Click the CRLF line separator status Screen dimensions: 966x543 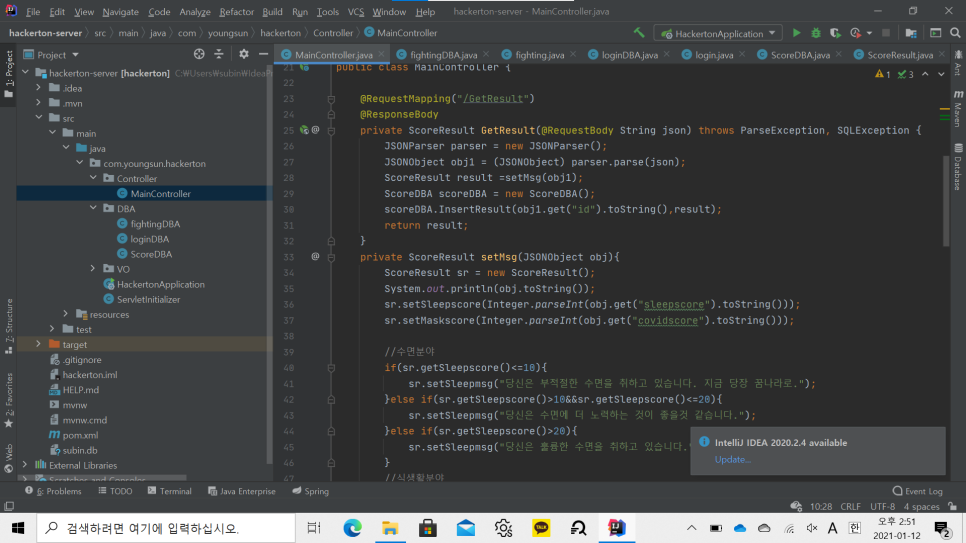tap(850, 507)
